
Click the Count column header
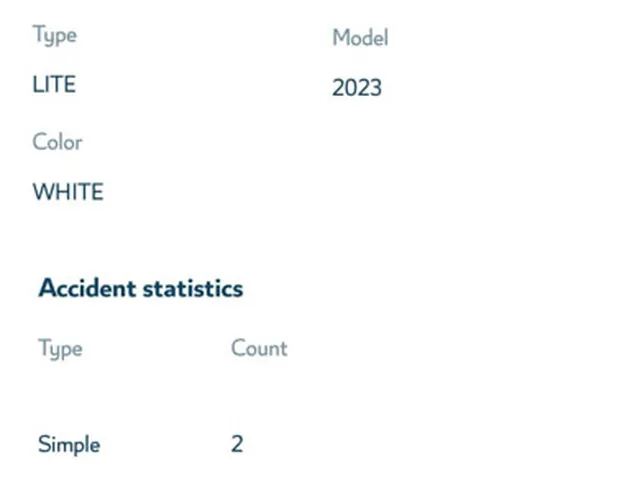pyautogui.click(x=259, y=348)
